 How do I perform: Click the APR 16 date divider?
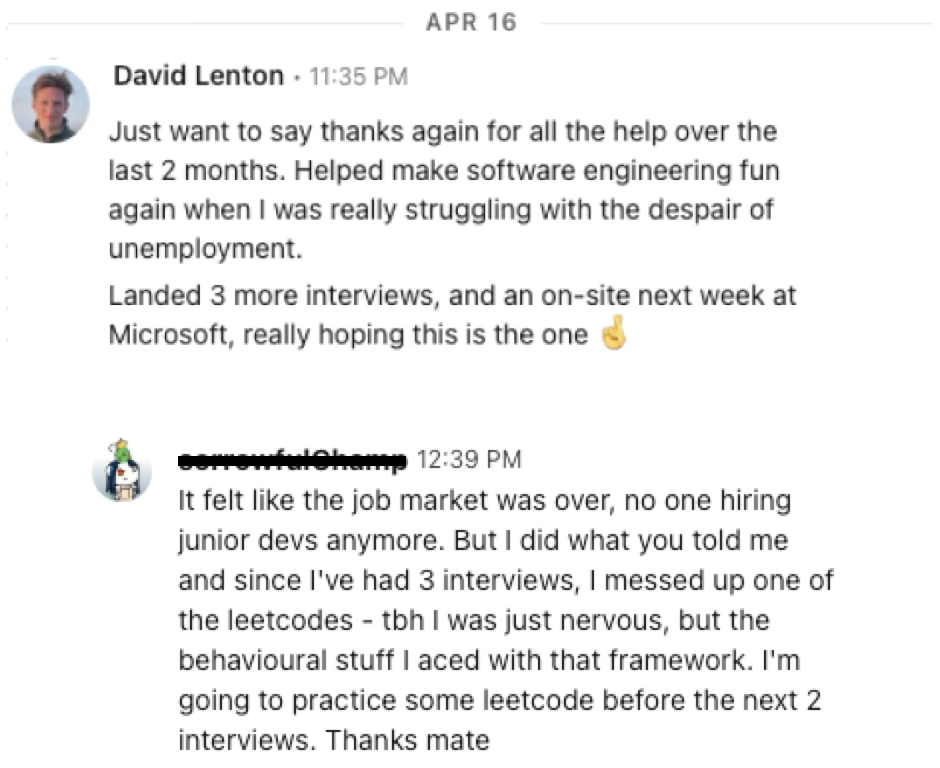coord(470,23)
